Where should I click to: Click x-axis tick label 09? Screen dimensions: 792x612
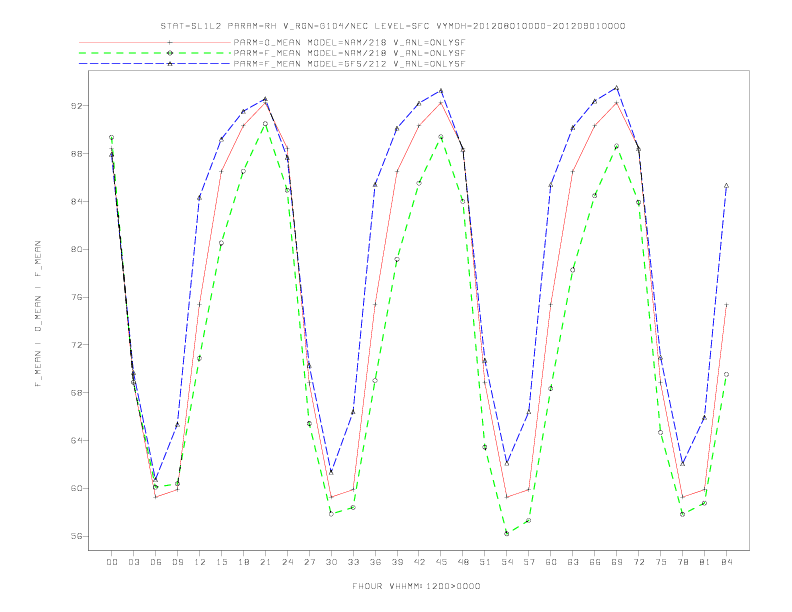(x=178, y=562)
